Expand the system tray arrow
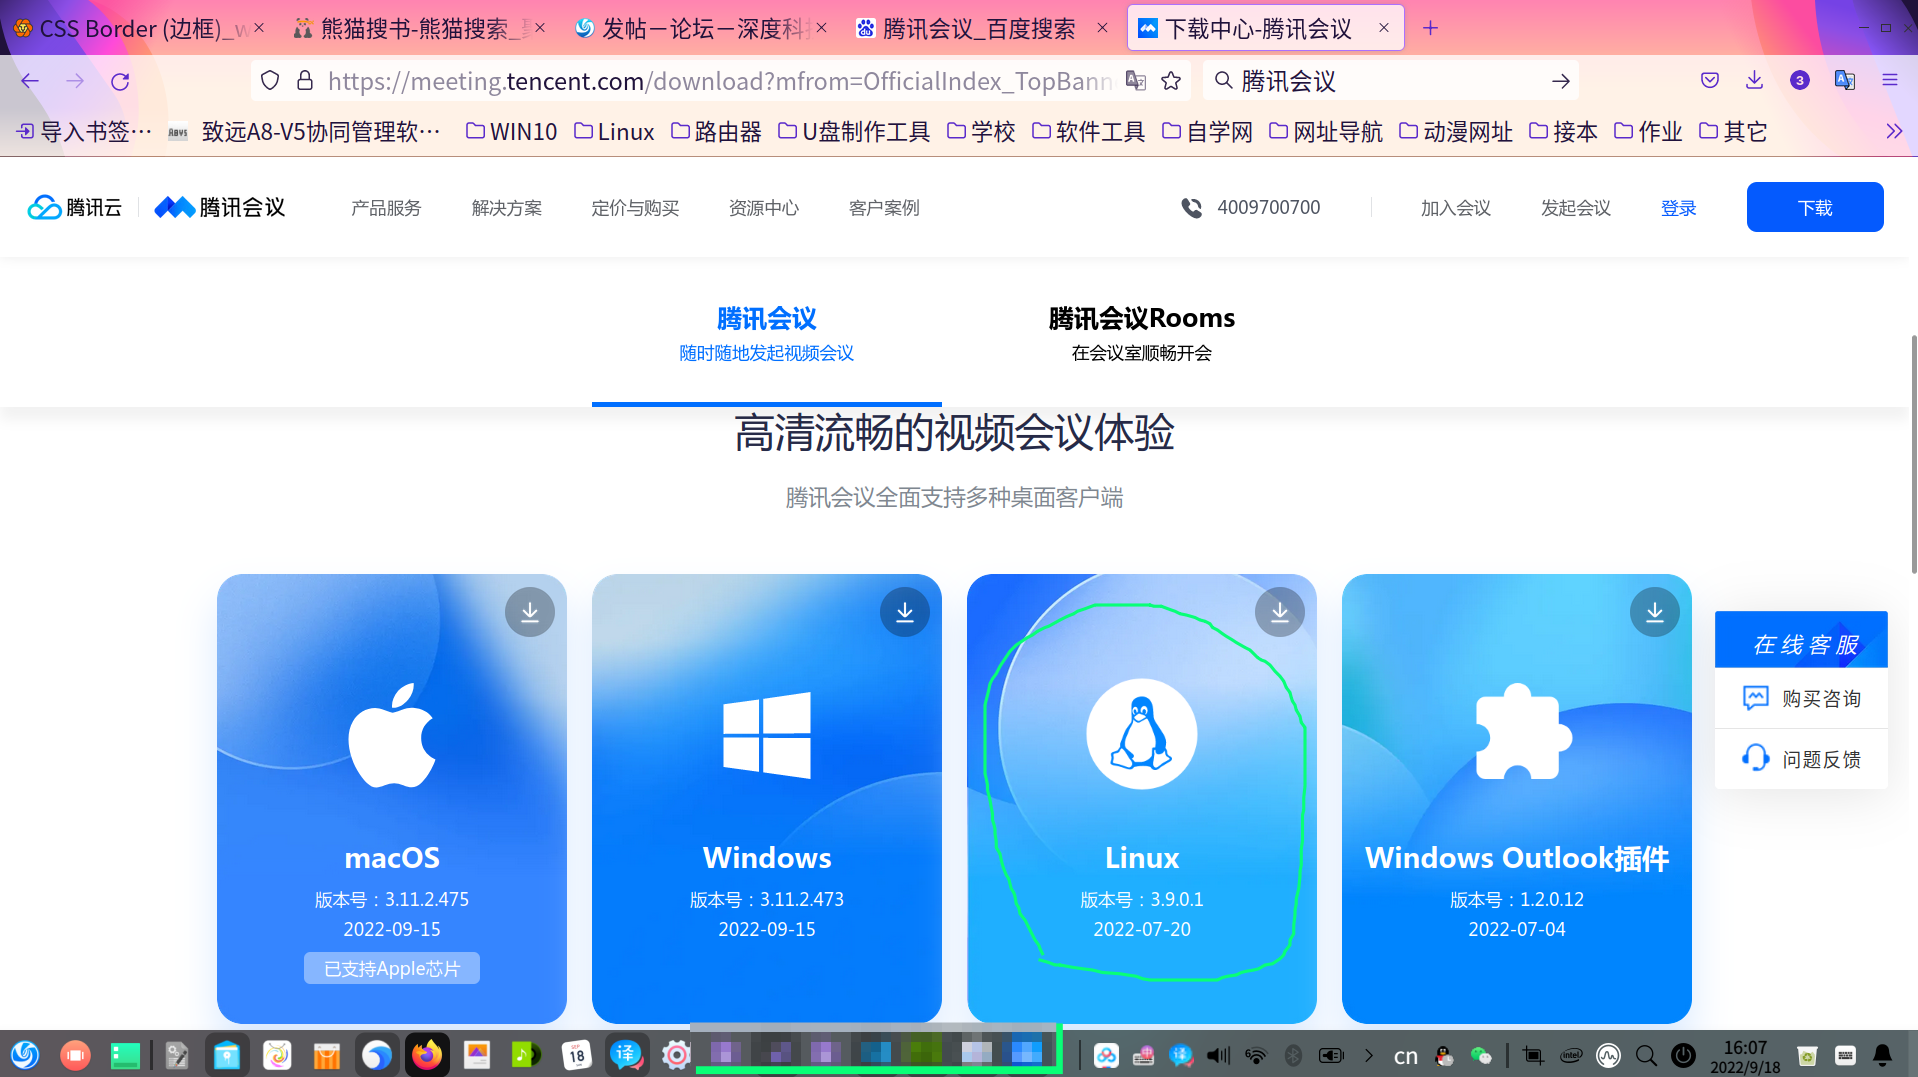This screenshot has height=1077, width=1918. (1369, 1054)
